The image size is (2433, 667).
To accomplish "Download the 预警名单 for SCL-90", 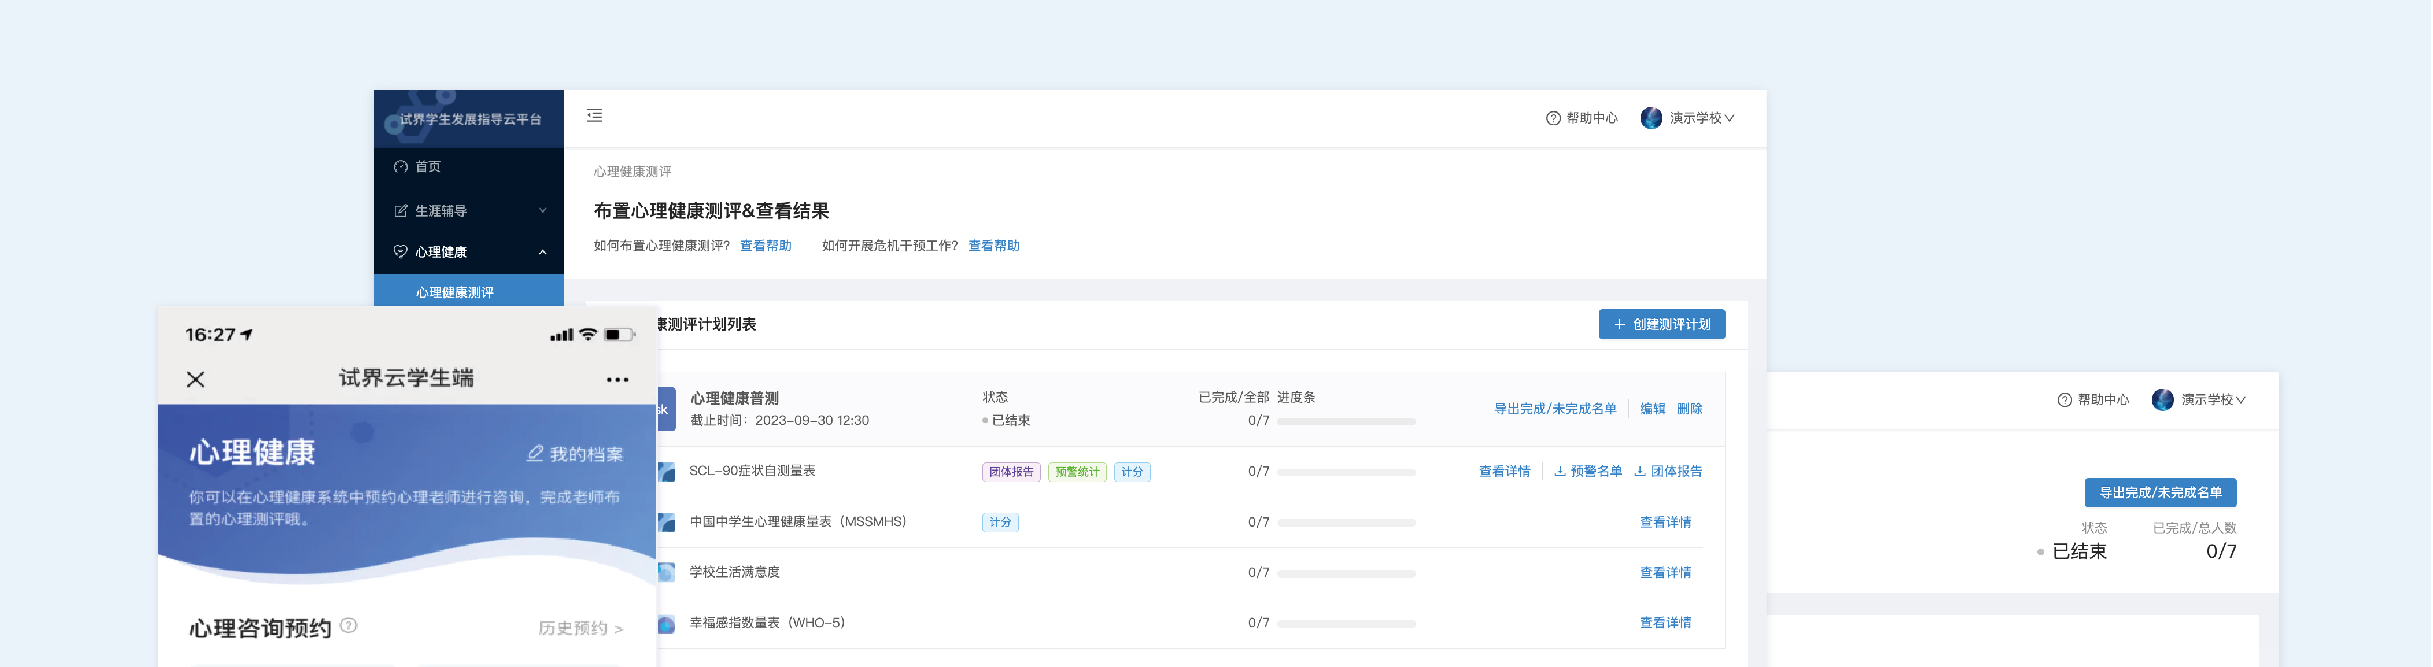I will pyautogui.click(x=1588, y=472).
